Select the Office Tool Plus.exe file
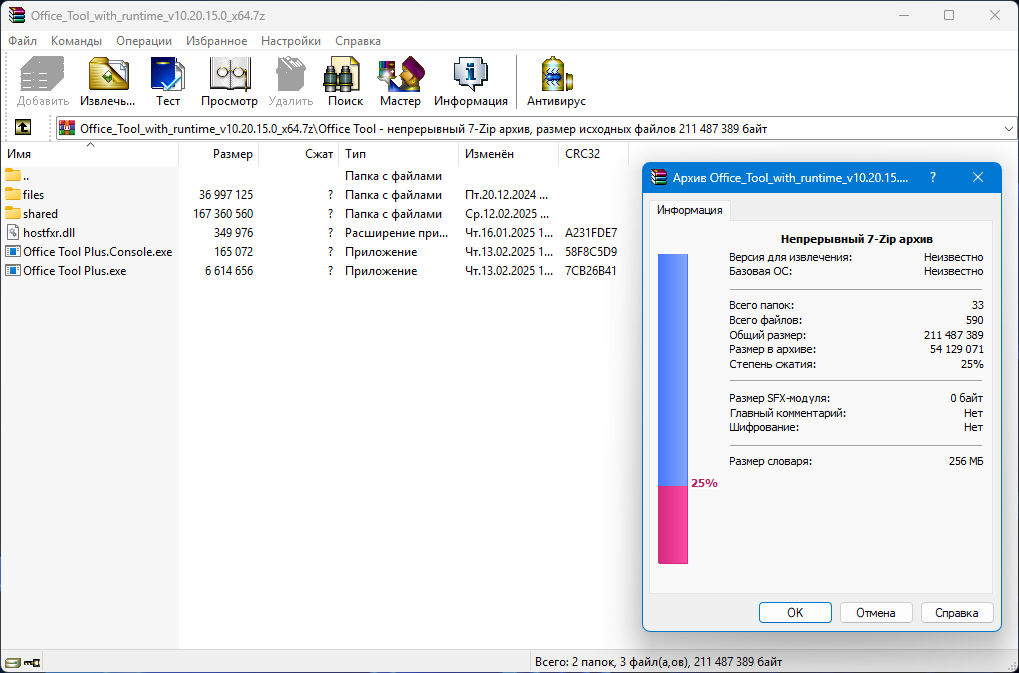1019x673 pixels. tap(74, 271)
